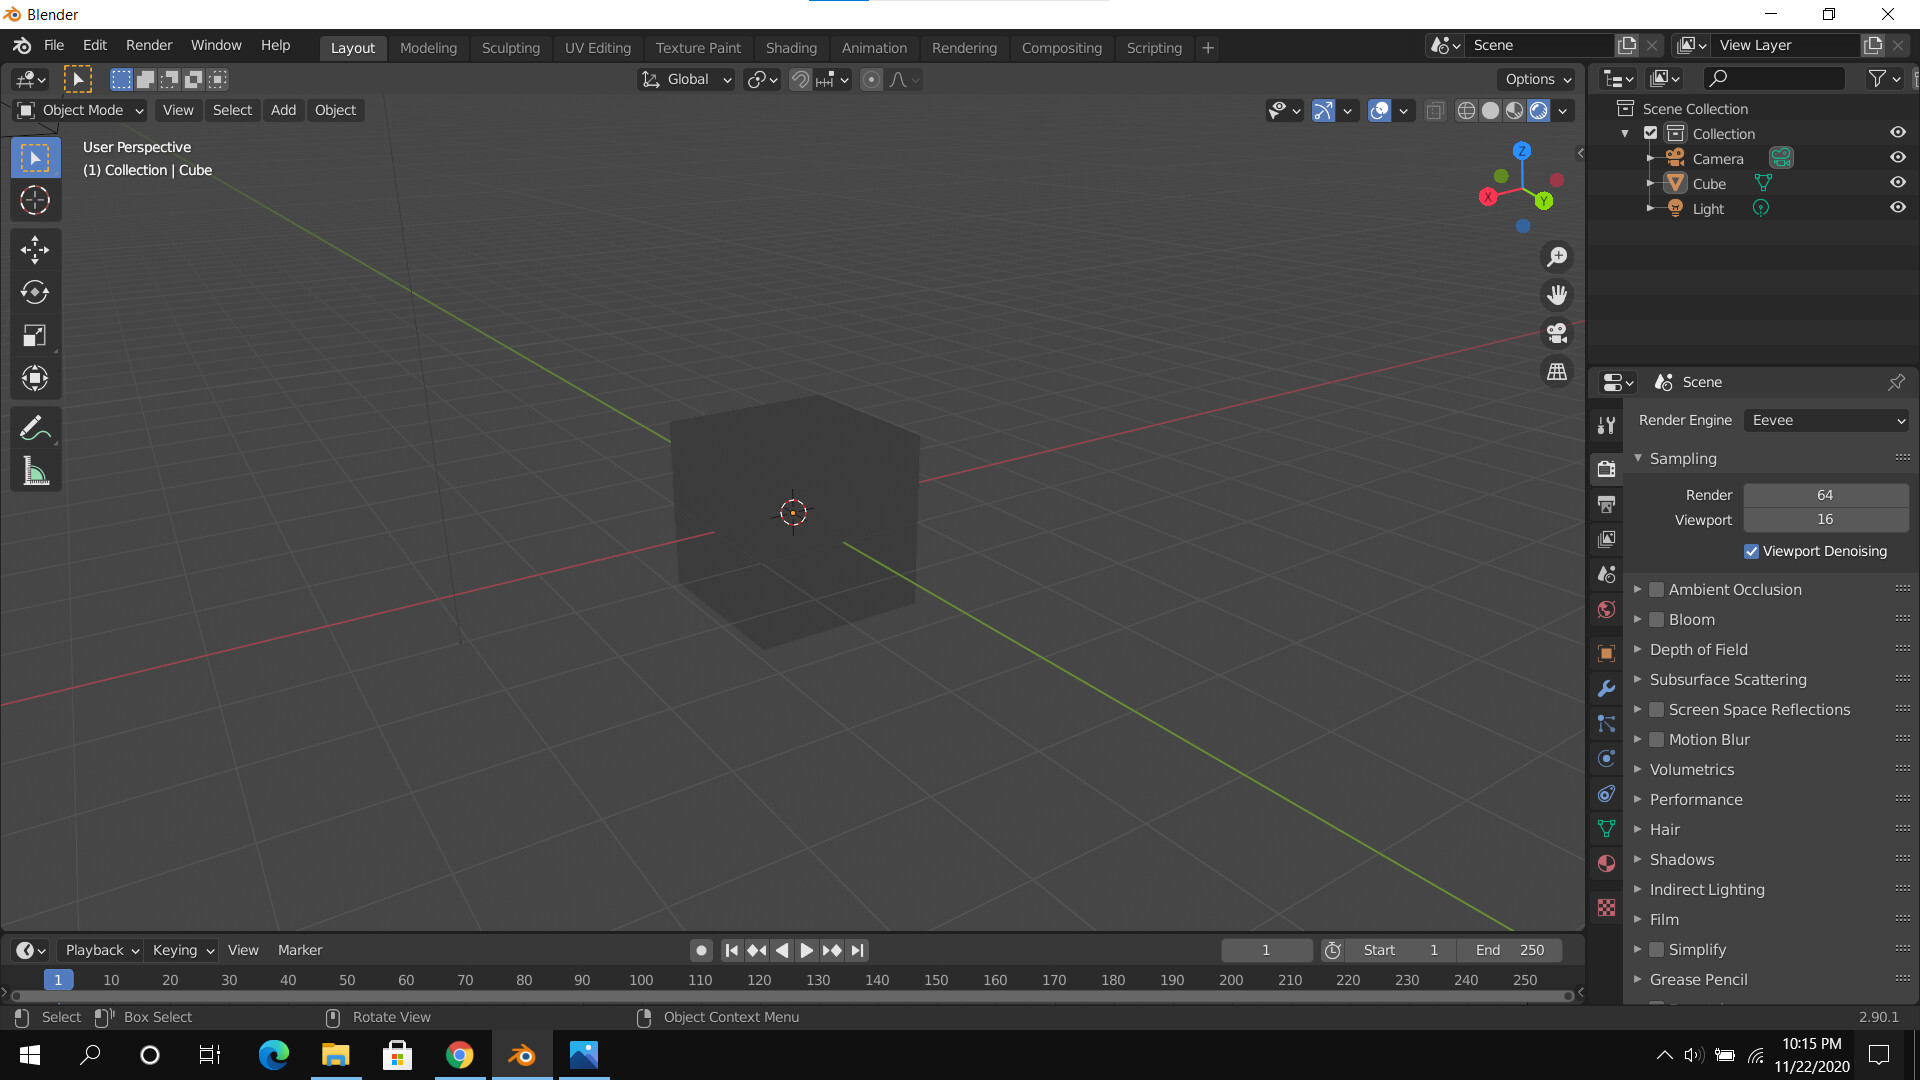Open Physics properties tab
Screen dimensions: 1920x1080
tap(1606, 759)
